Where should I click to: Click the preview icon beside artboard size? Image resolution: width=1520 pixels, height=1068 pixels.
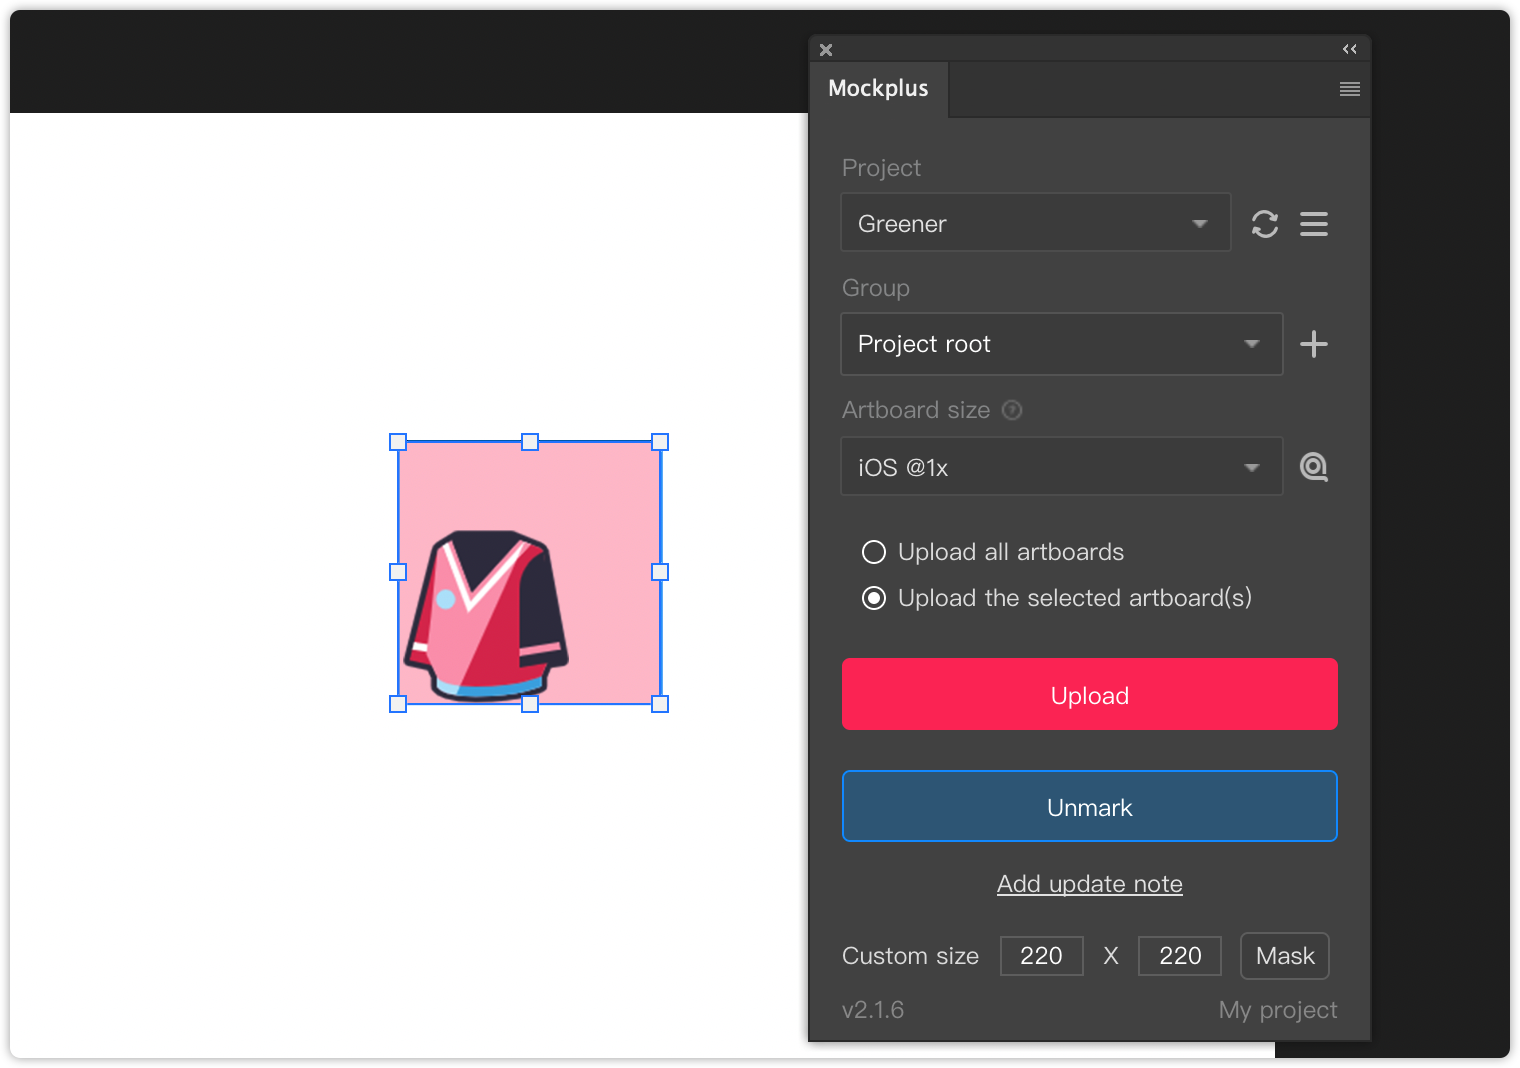pos(1314,467)
